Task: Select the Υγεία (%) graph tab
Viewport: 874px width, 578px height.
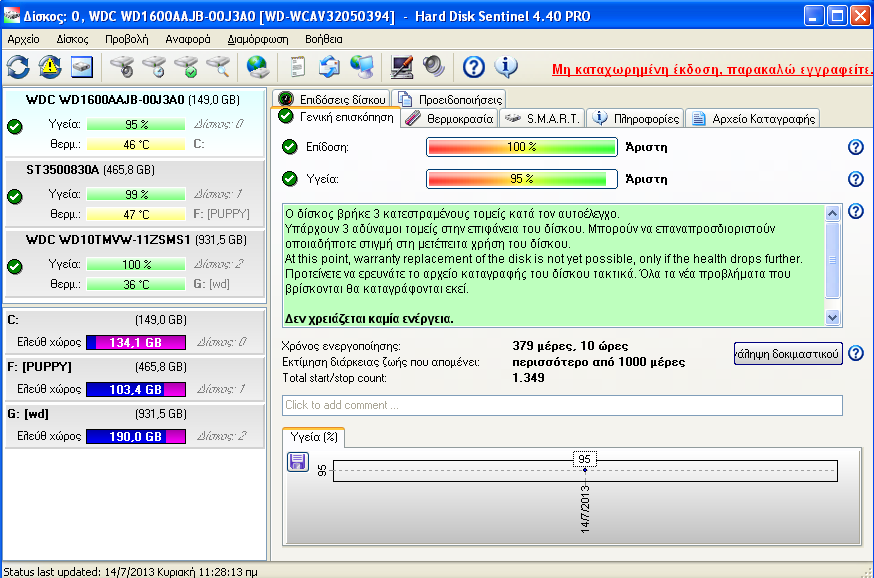Action: pyautogui.click(x=314, y=438)
